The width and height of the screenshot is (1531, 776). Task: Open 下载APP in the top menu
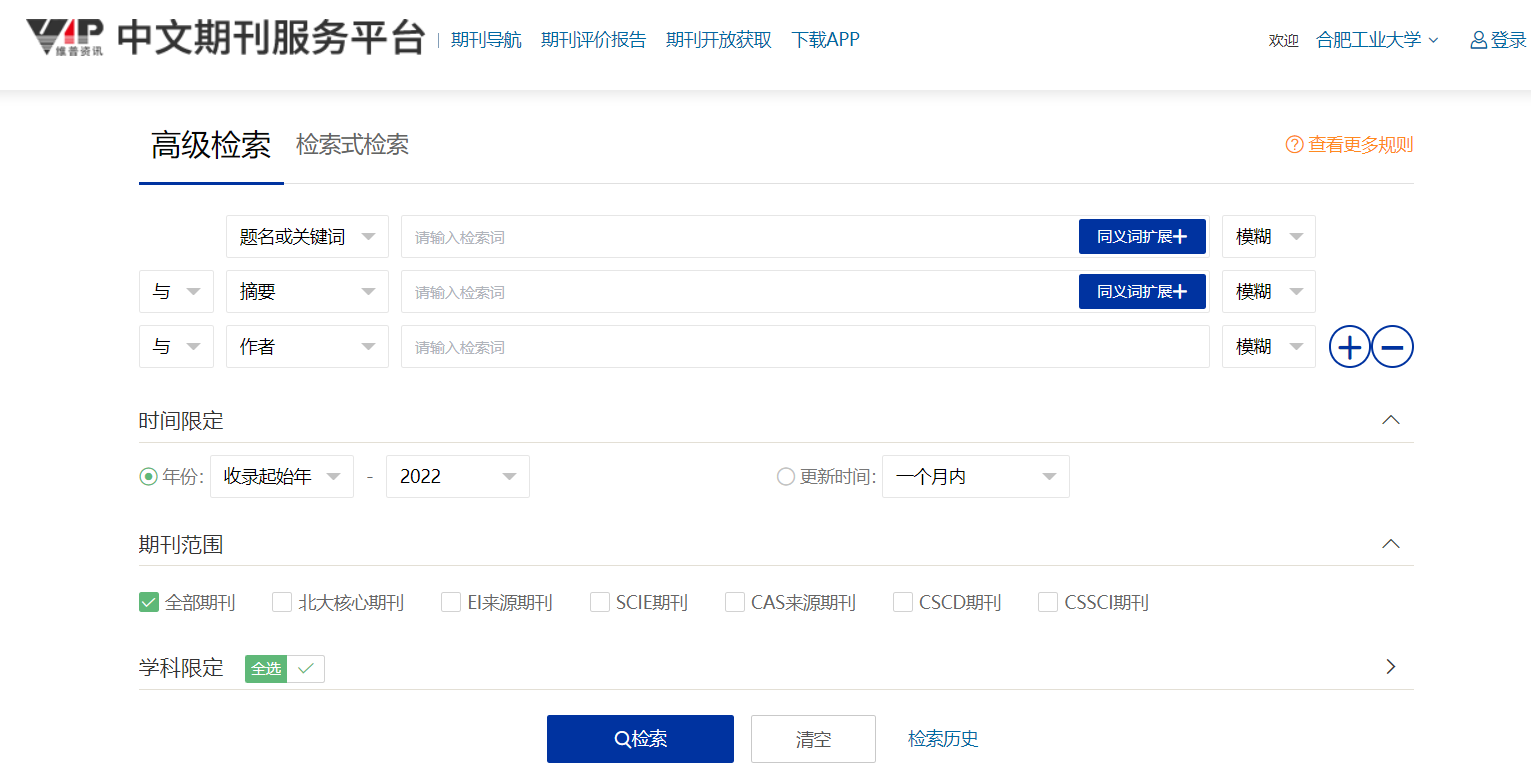coord(825,40)
